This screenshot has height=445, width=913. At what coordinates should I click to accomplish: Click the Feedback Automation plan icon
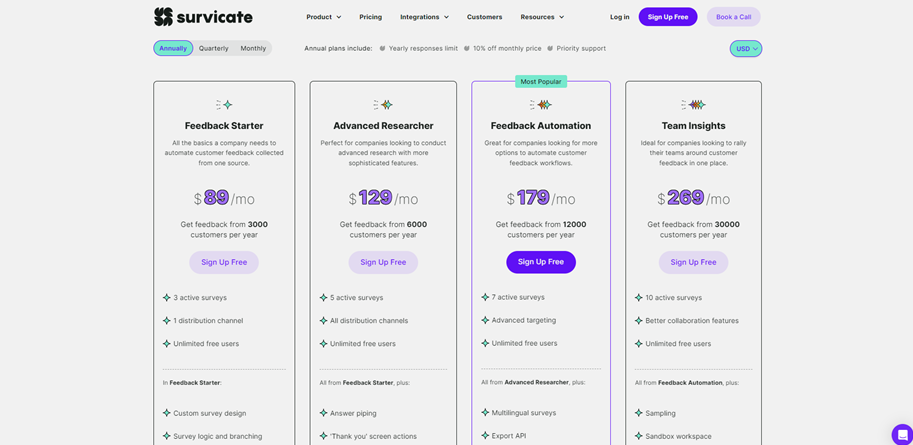pos(541,105)
